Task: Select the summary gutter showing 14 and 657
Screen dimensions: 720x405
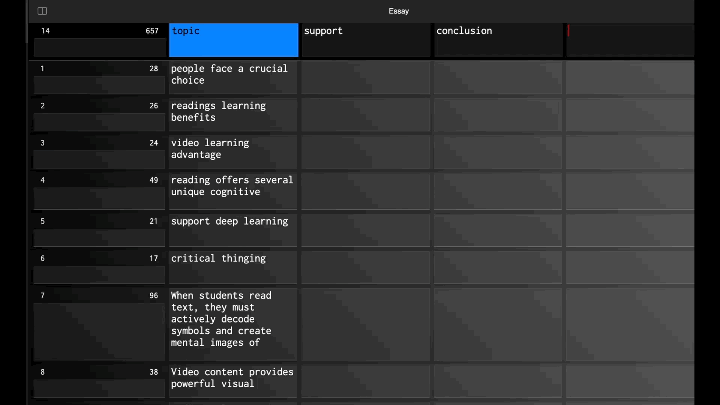Action: [x=99, y=40]
